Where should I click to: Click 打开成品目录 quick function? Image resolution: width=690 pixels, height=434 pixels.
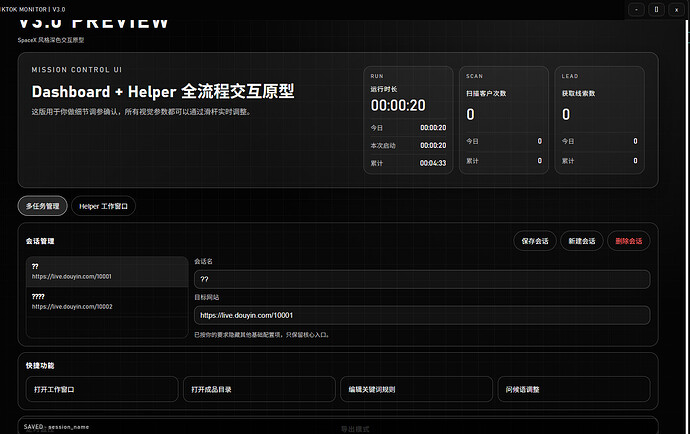pos(259,389)
